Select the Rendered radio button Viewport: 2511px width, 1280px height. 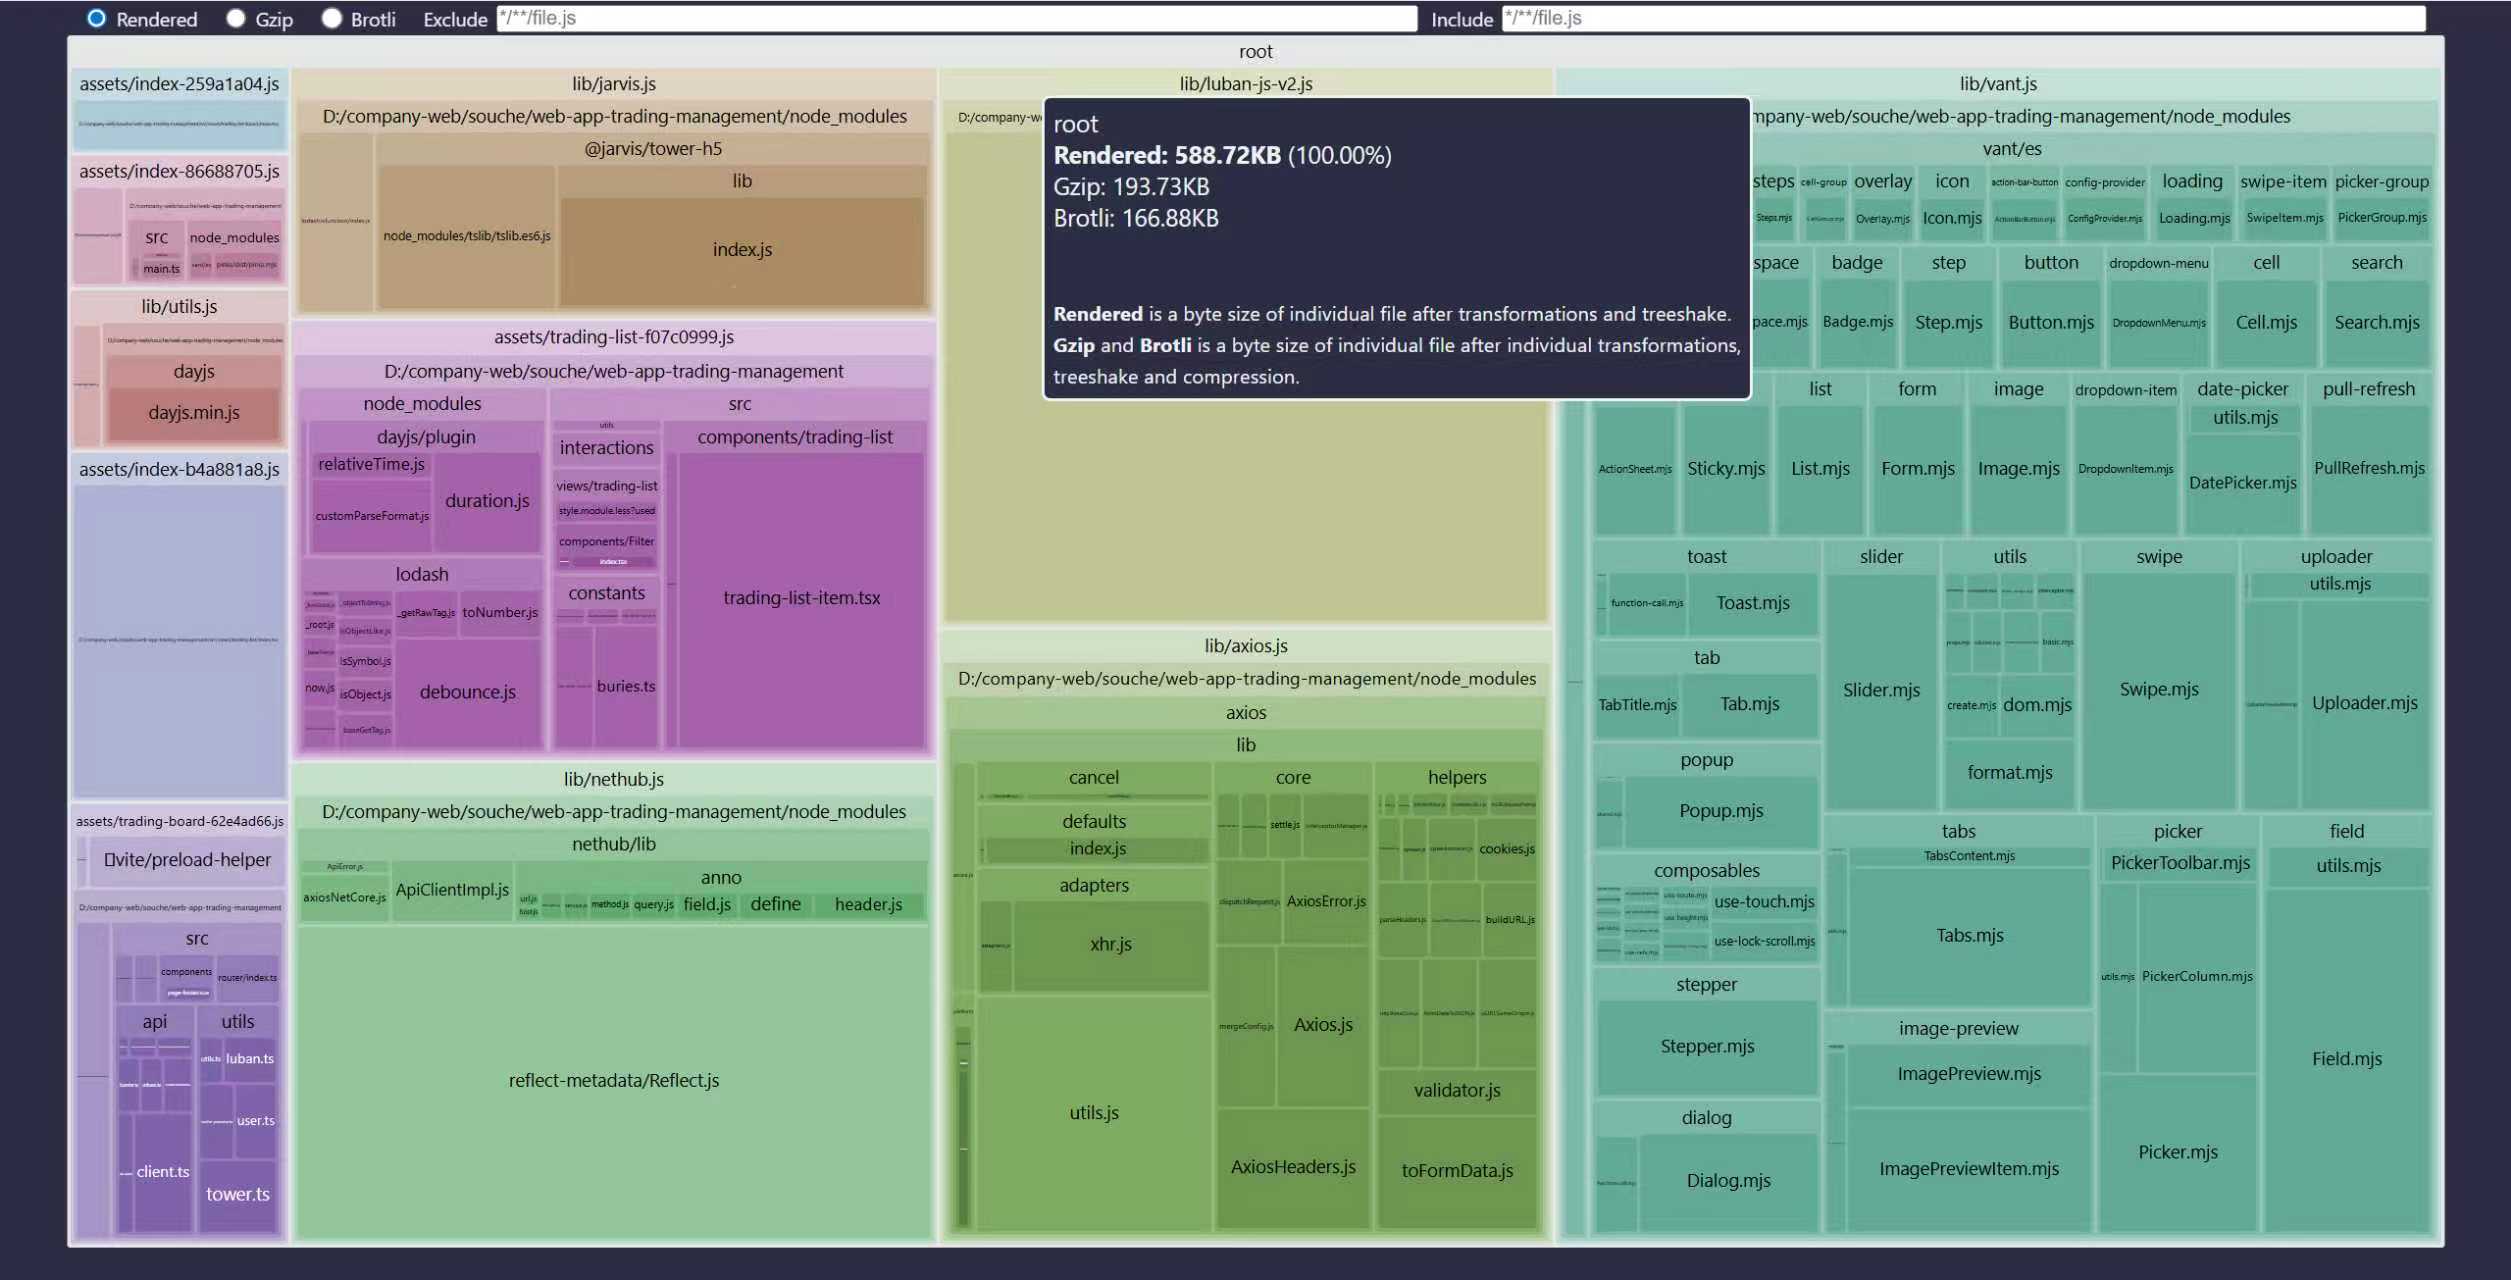click(96, 18)
